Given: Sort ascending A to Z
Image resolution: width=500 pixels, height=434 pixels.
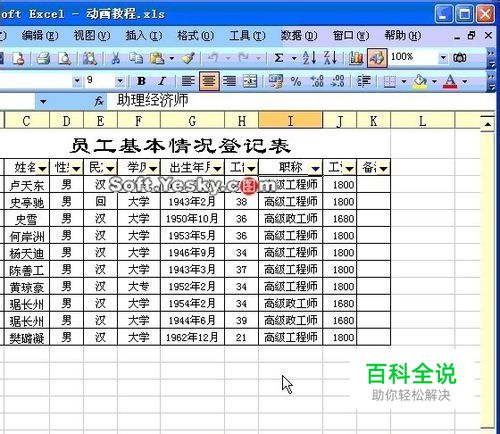Looking at the screenshot, I should click(x=309, y=58).
